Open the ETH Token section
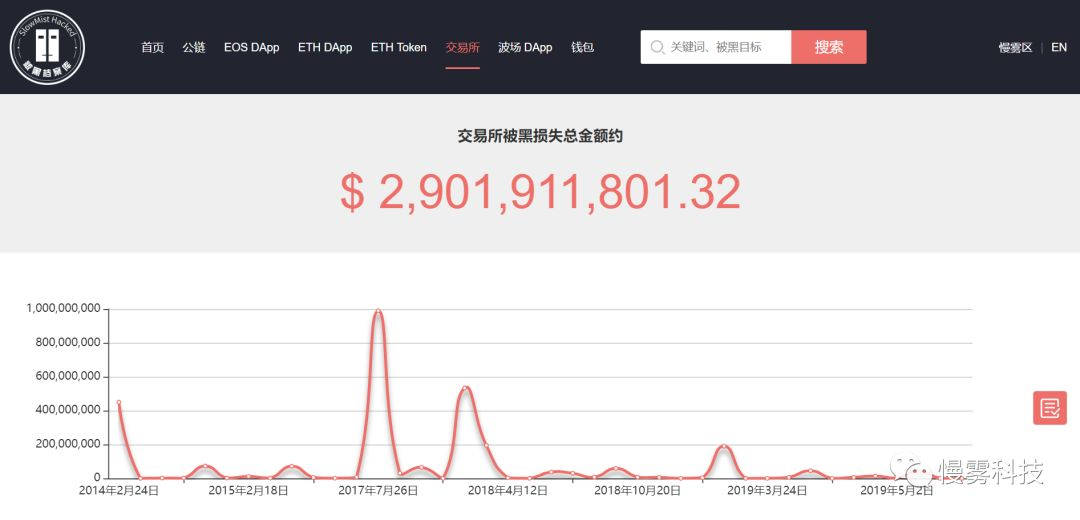This screenshot has height=520, width=1080. (x=398, y=47)
